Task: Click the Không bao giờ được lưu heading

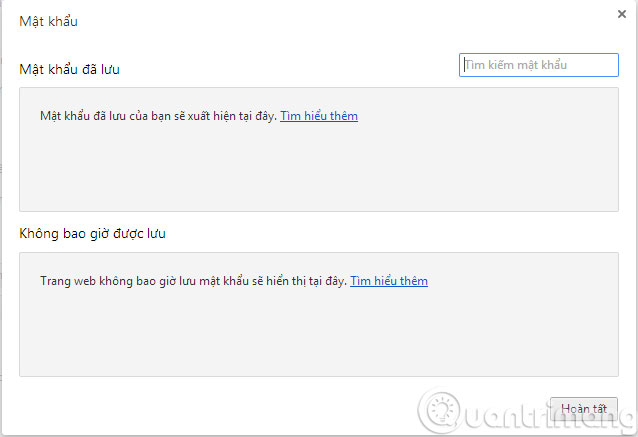Action: coord(92,234)
